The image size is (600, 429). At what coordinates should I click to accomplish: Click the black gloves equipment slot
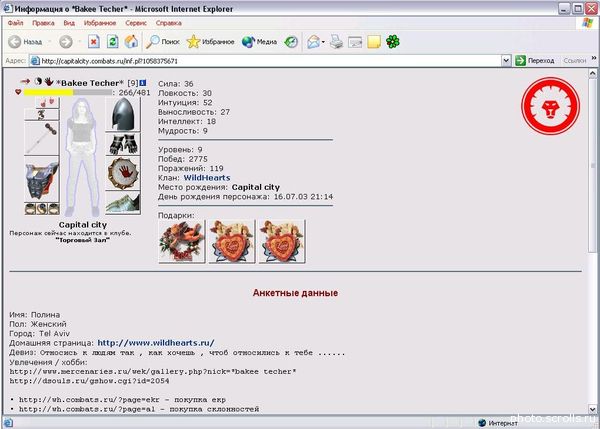[x=123, y=144]
